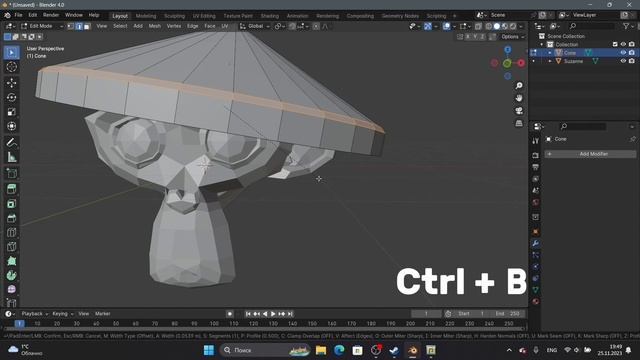
Task: Open Global transform orientation dropdown
Action: 255,26
